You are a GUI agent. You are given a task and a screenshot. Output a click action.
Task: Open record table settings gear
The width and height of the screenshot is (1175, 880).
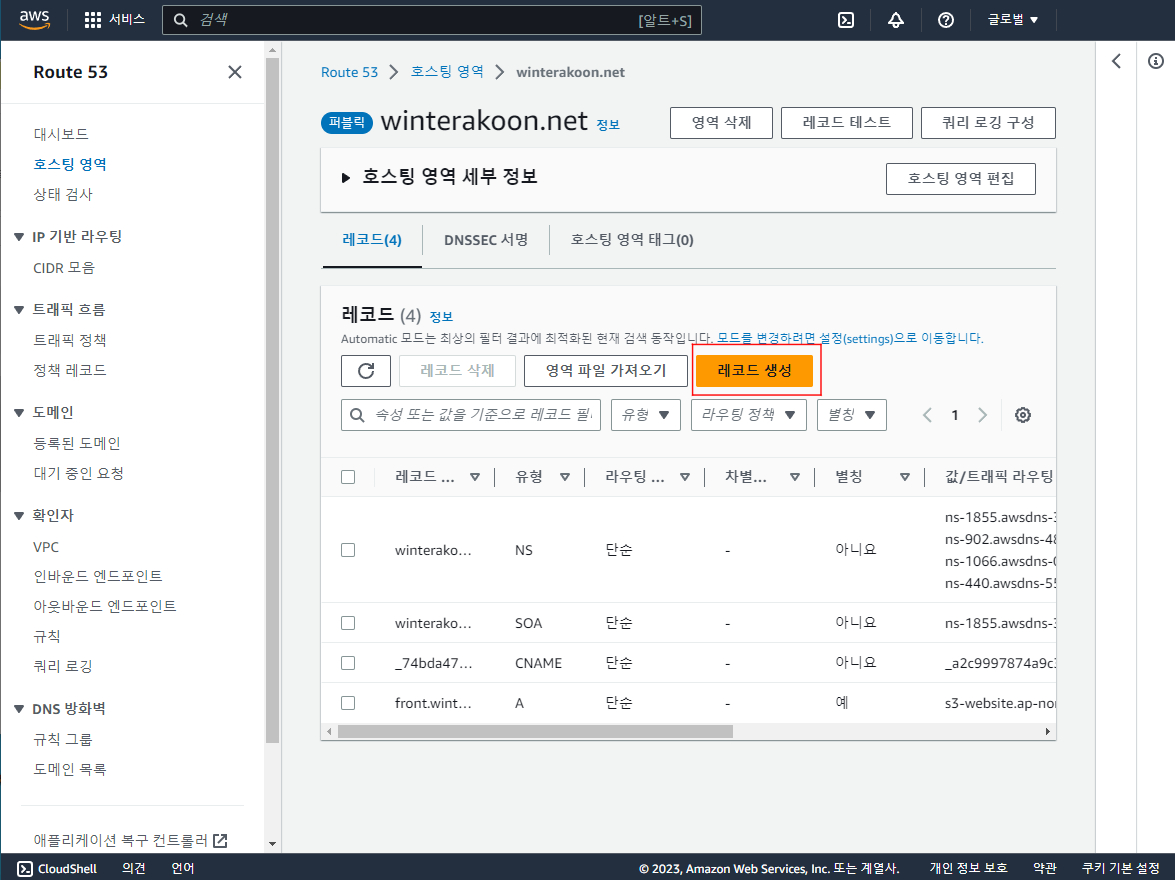(1023, 415)
